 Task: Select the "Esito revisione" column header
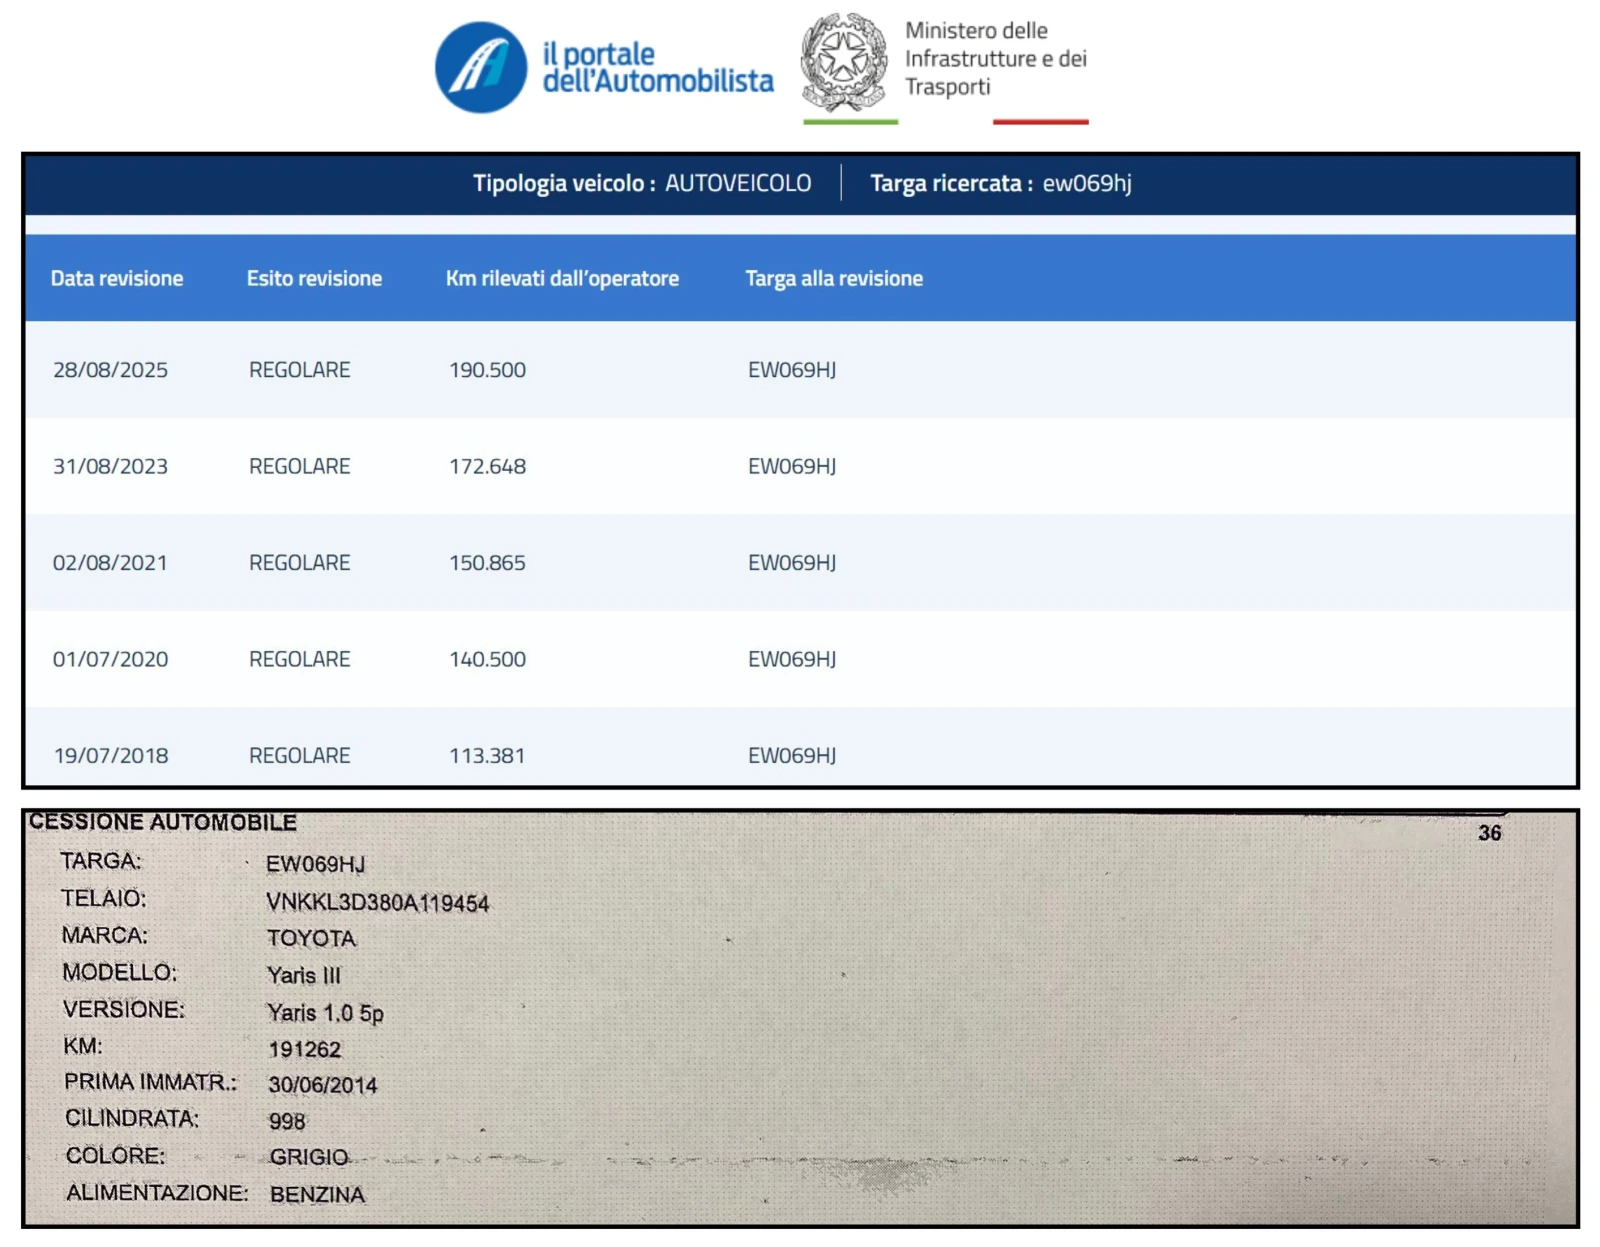click(314, 279)
